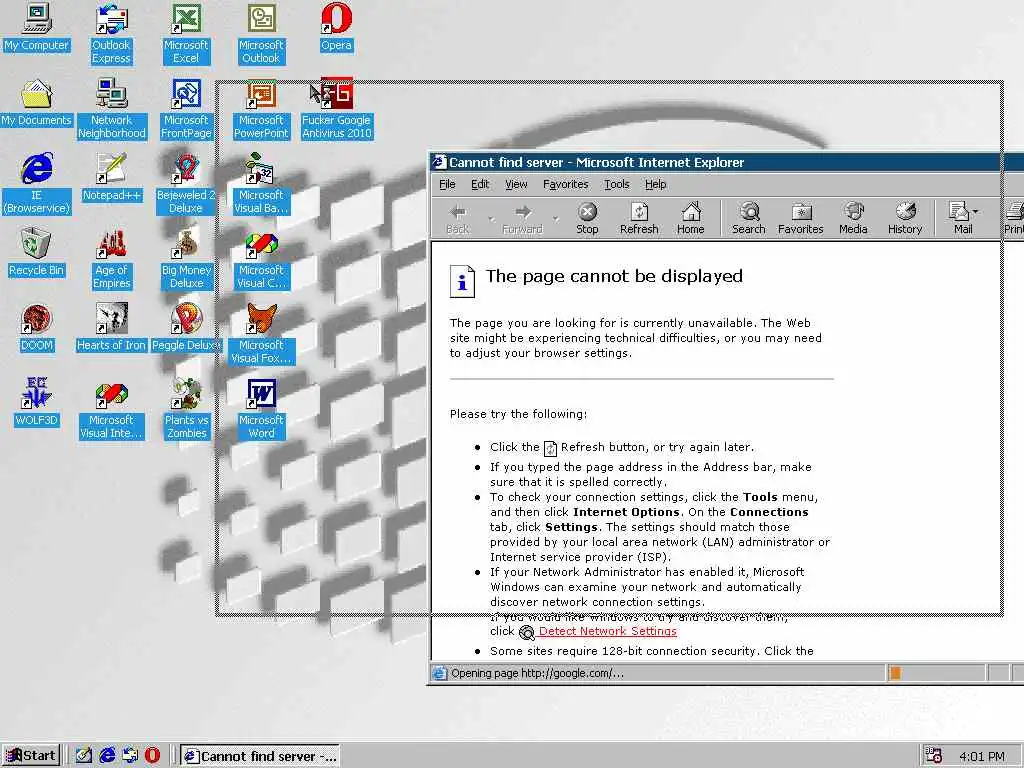The height and width of the screenshot is (768, 1024).
Task: Open the Search pane from the toolbar
Action: click(748, 219)
